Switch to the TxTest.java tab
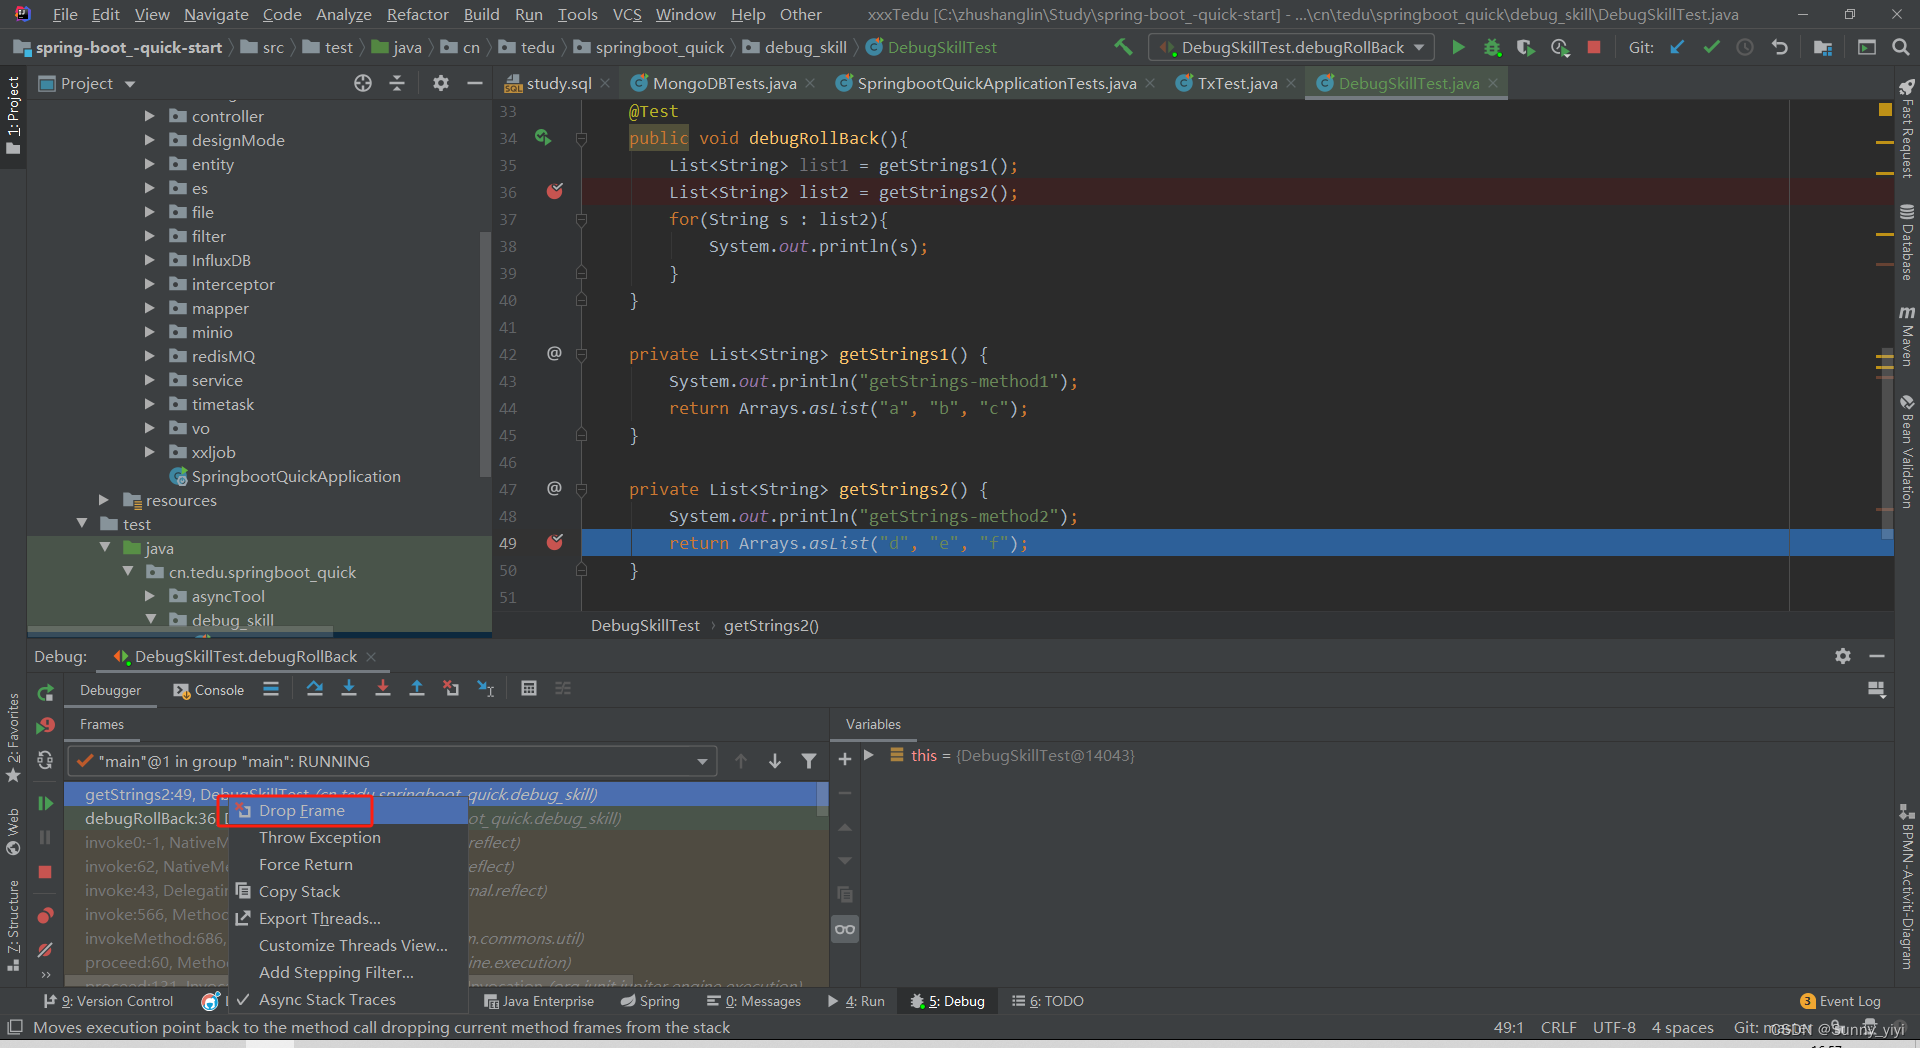Viewport: 1920px width, 1048px height. 1237,83
